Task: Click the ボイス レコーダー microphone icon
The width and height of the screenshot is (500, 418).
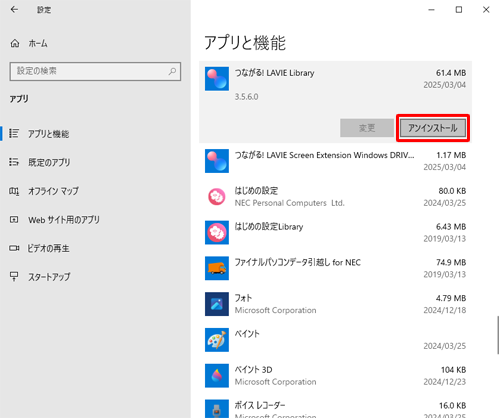Action: tap(217, 409)
